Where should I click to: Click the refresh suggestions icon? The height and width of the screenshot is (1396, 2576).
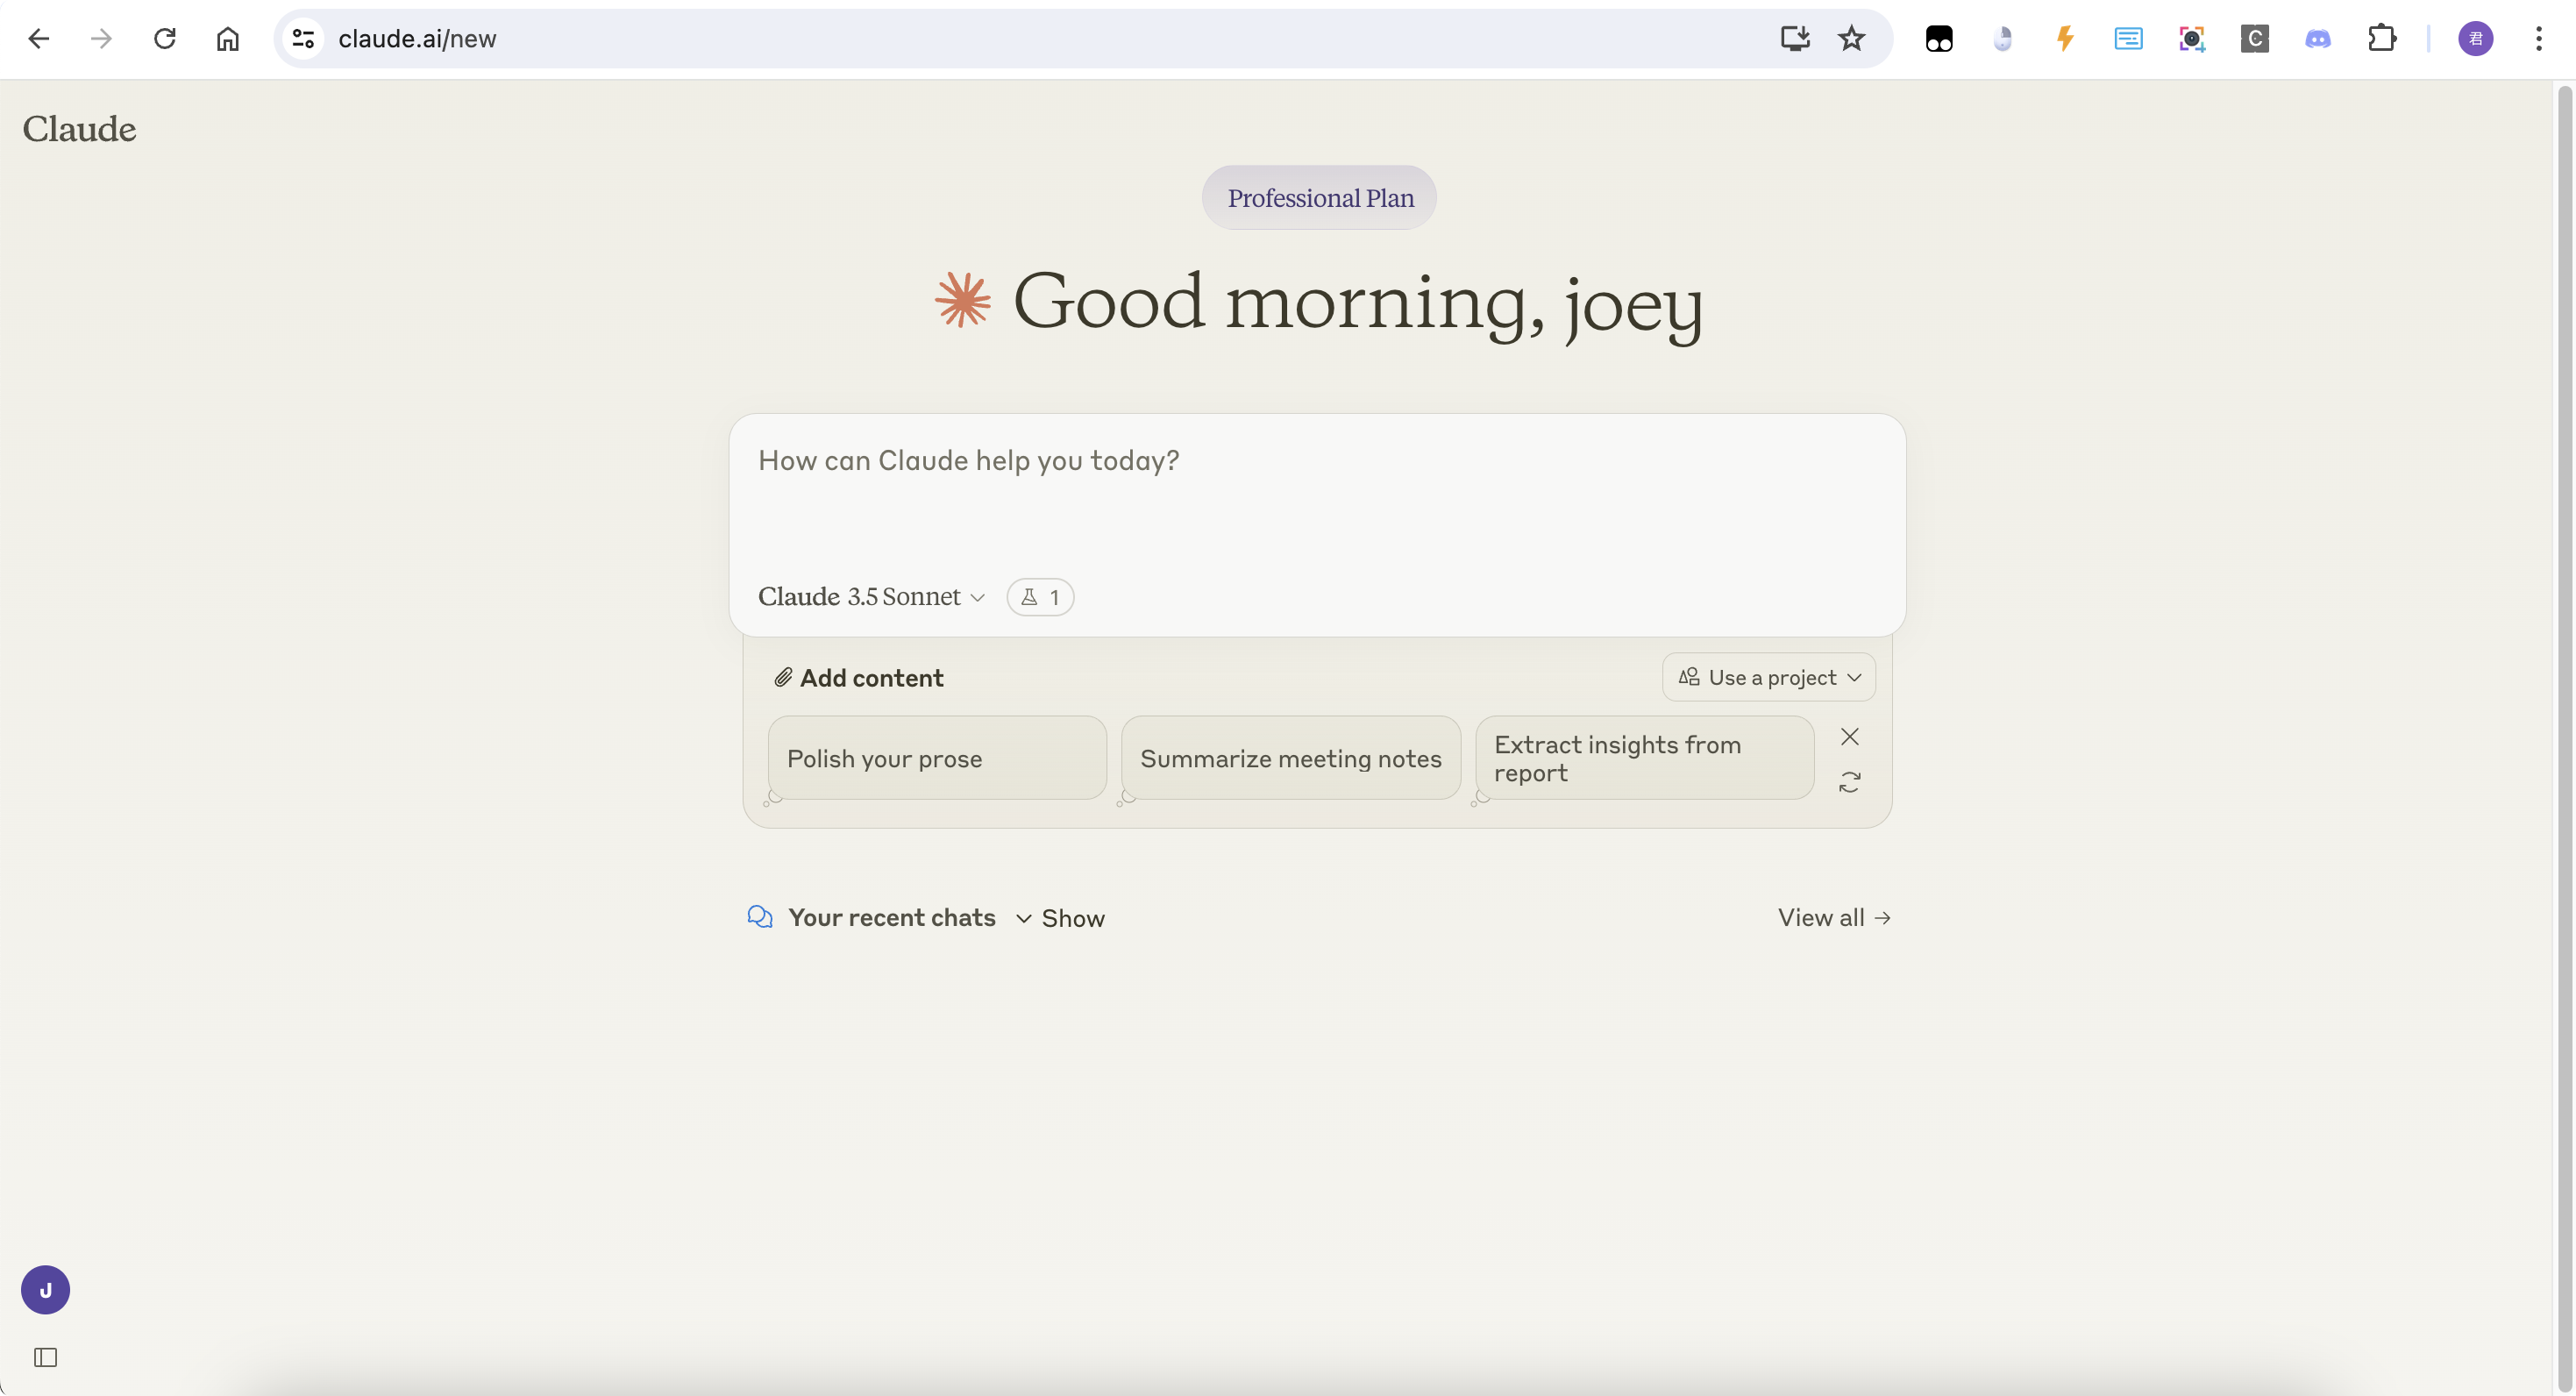[x=1849, y=782]
